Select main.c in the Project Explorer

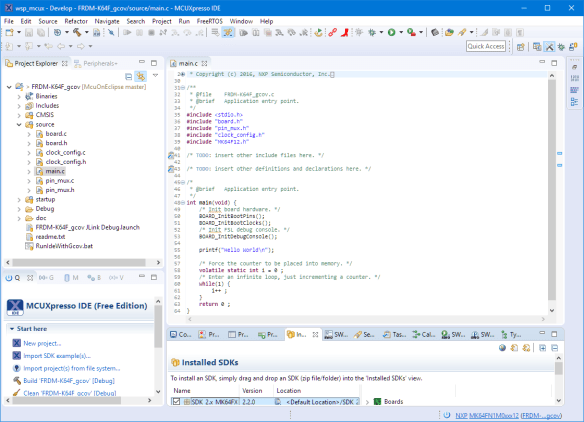point(55,171)
